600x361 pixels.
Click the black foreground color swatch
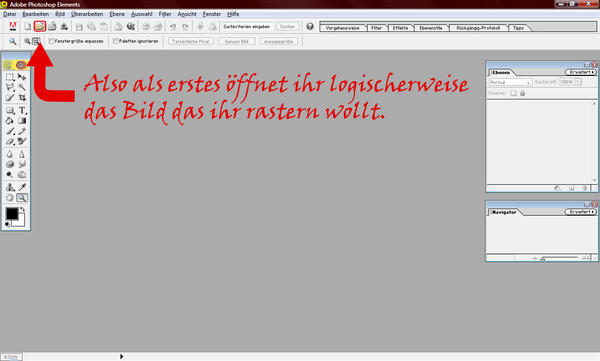point(11,214)
